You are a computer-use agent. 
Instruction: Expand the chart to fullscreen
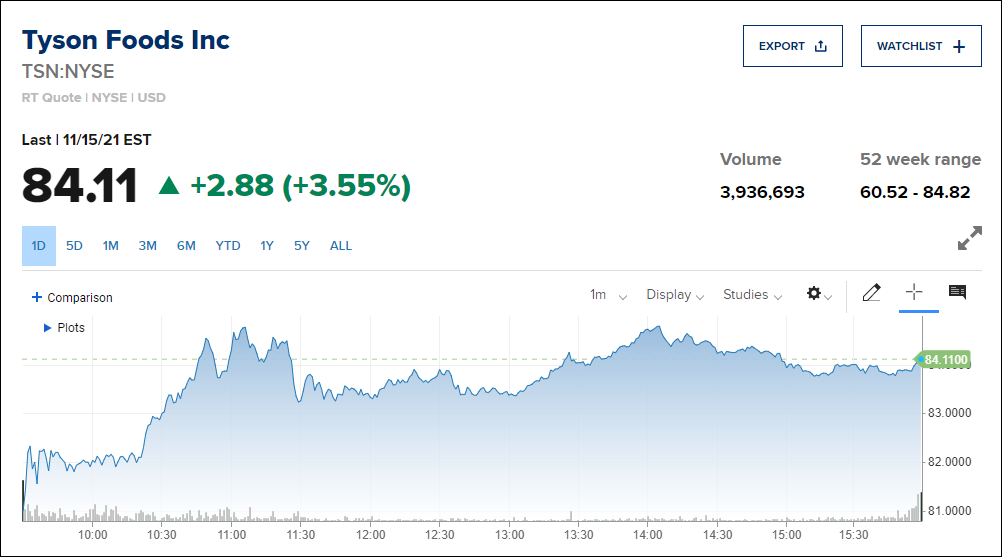pyautogui.click(x=969, y=239)
